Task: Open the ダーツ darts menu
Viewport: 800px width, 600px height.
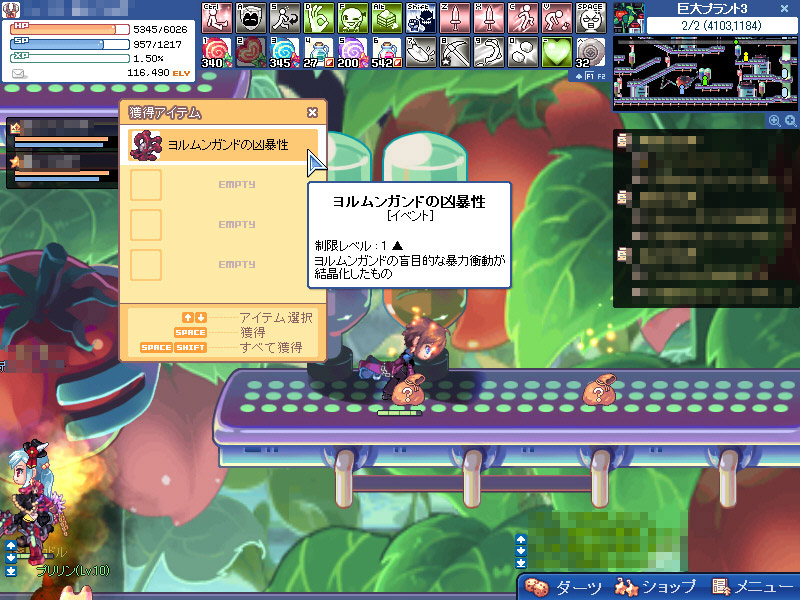Action: tap(565, 587)
